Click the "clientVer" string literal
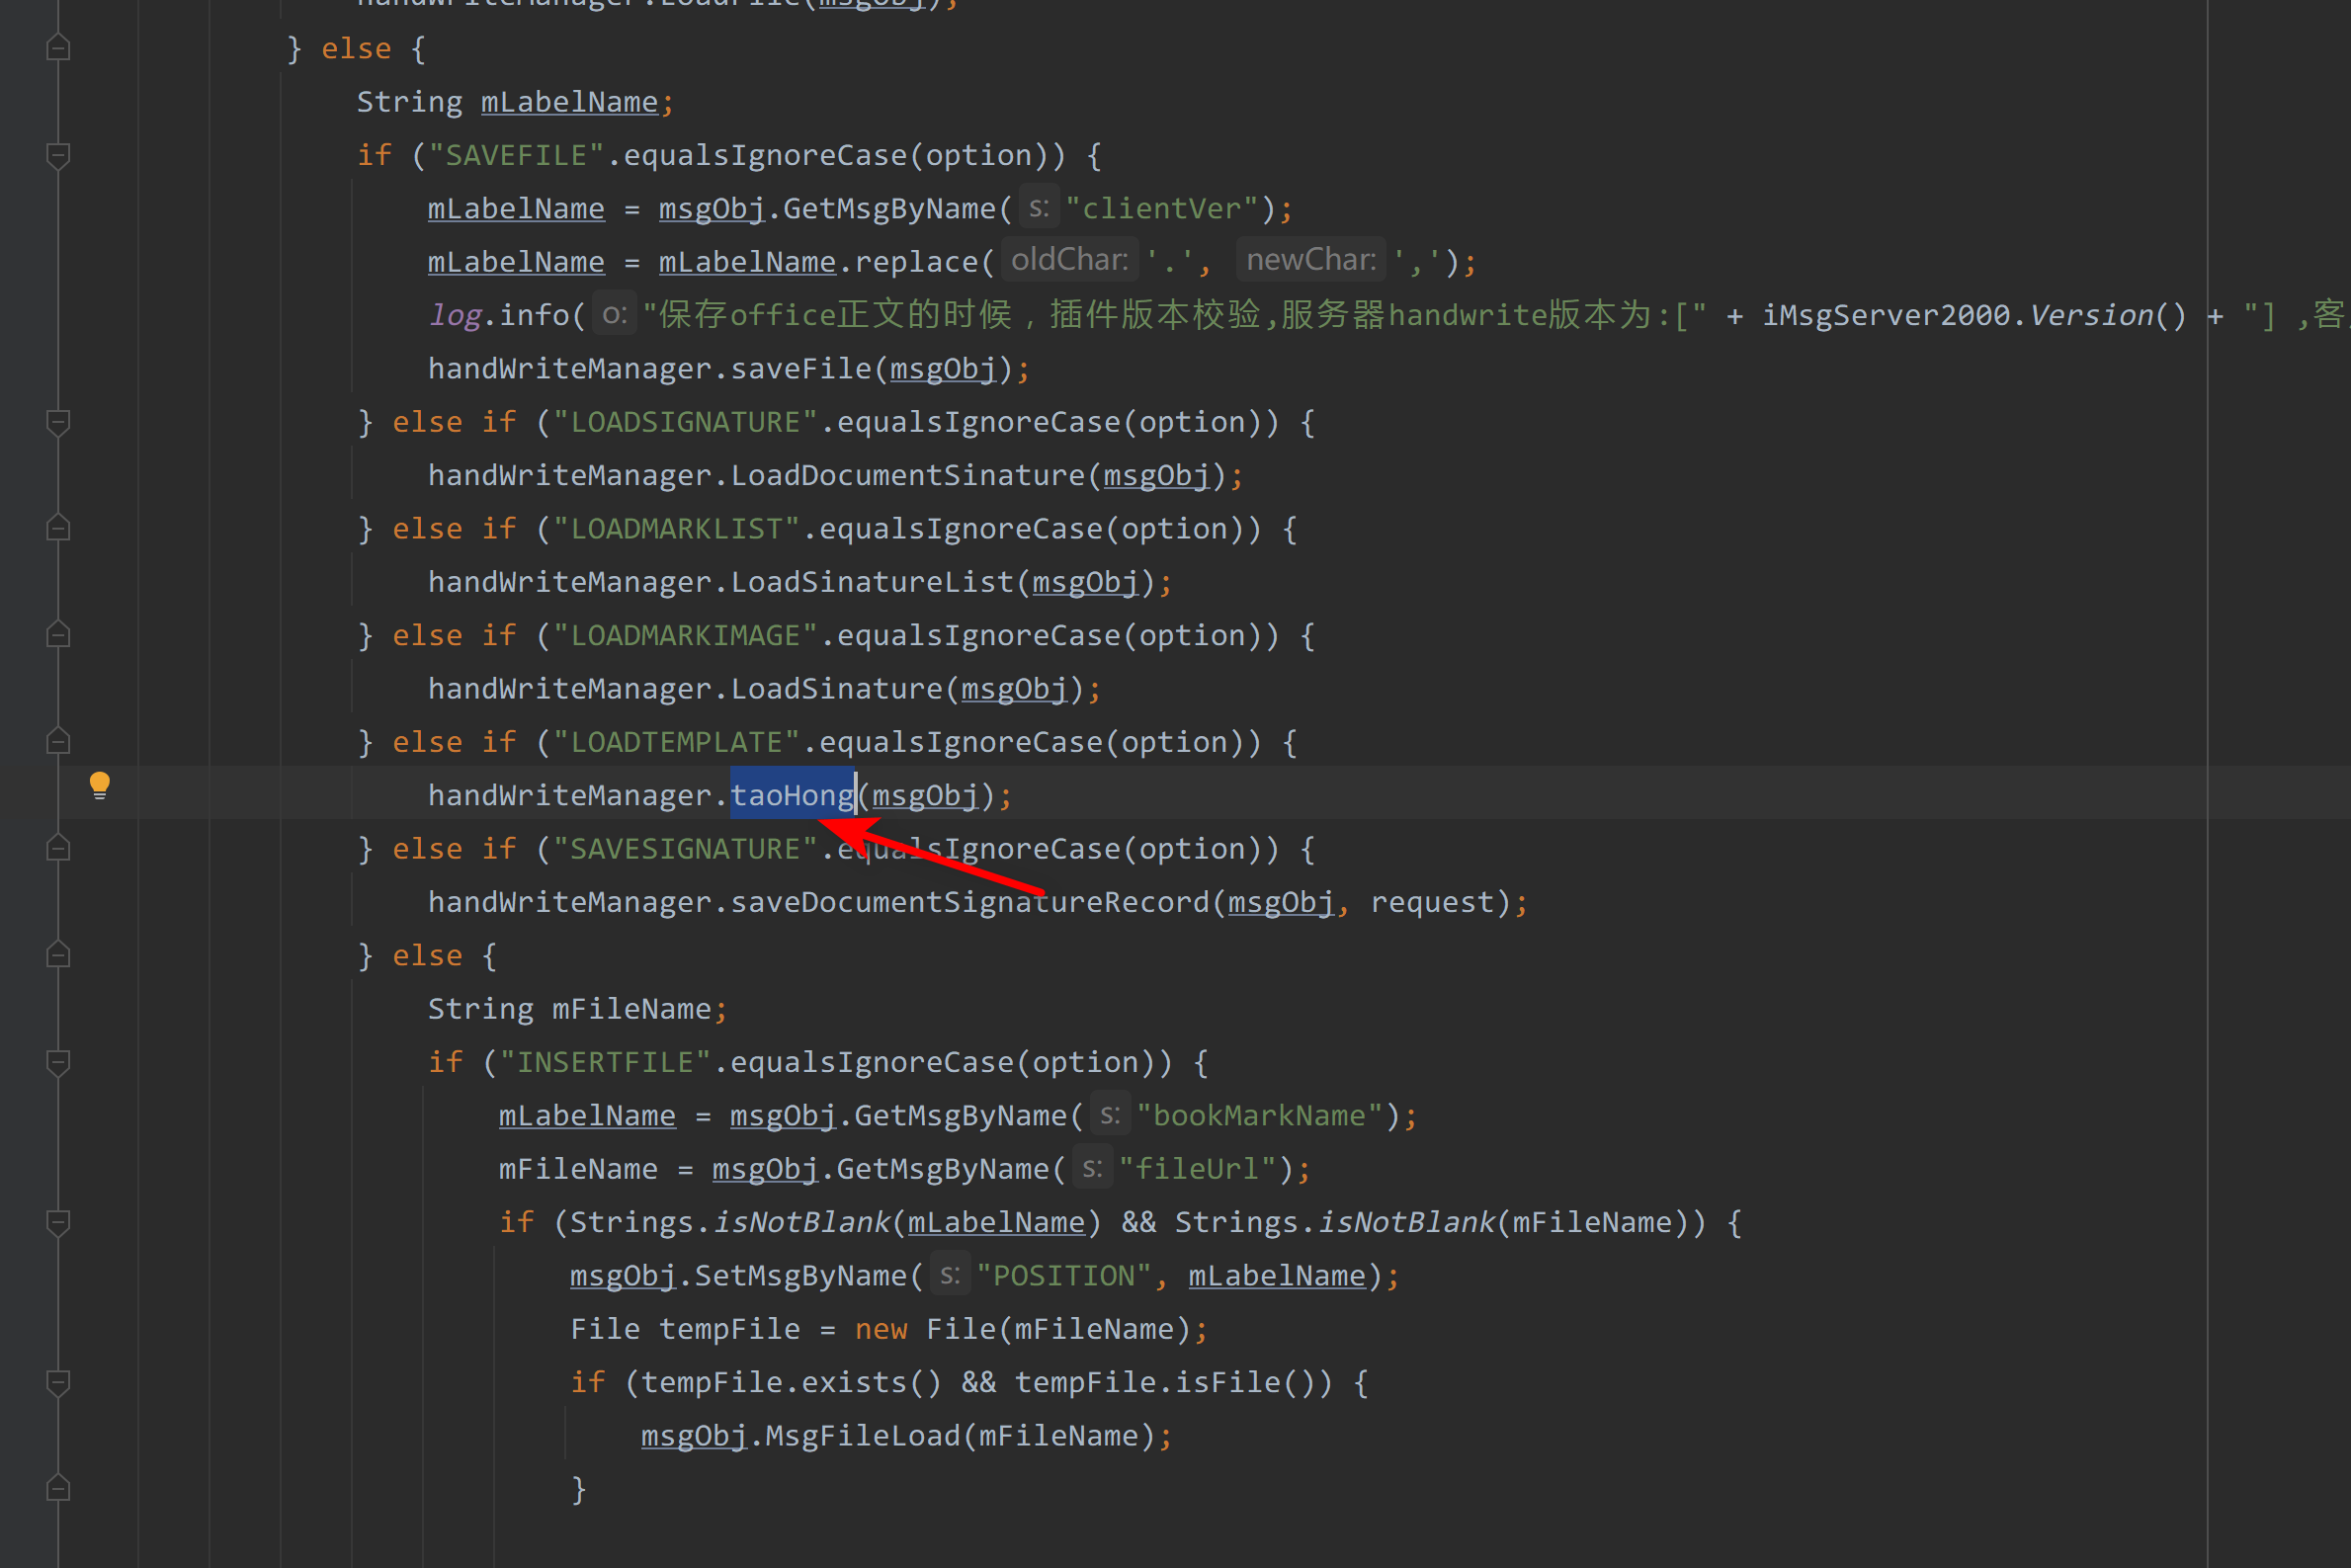2351x1568 pixels. [1161, 209]
